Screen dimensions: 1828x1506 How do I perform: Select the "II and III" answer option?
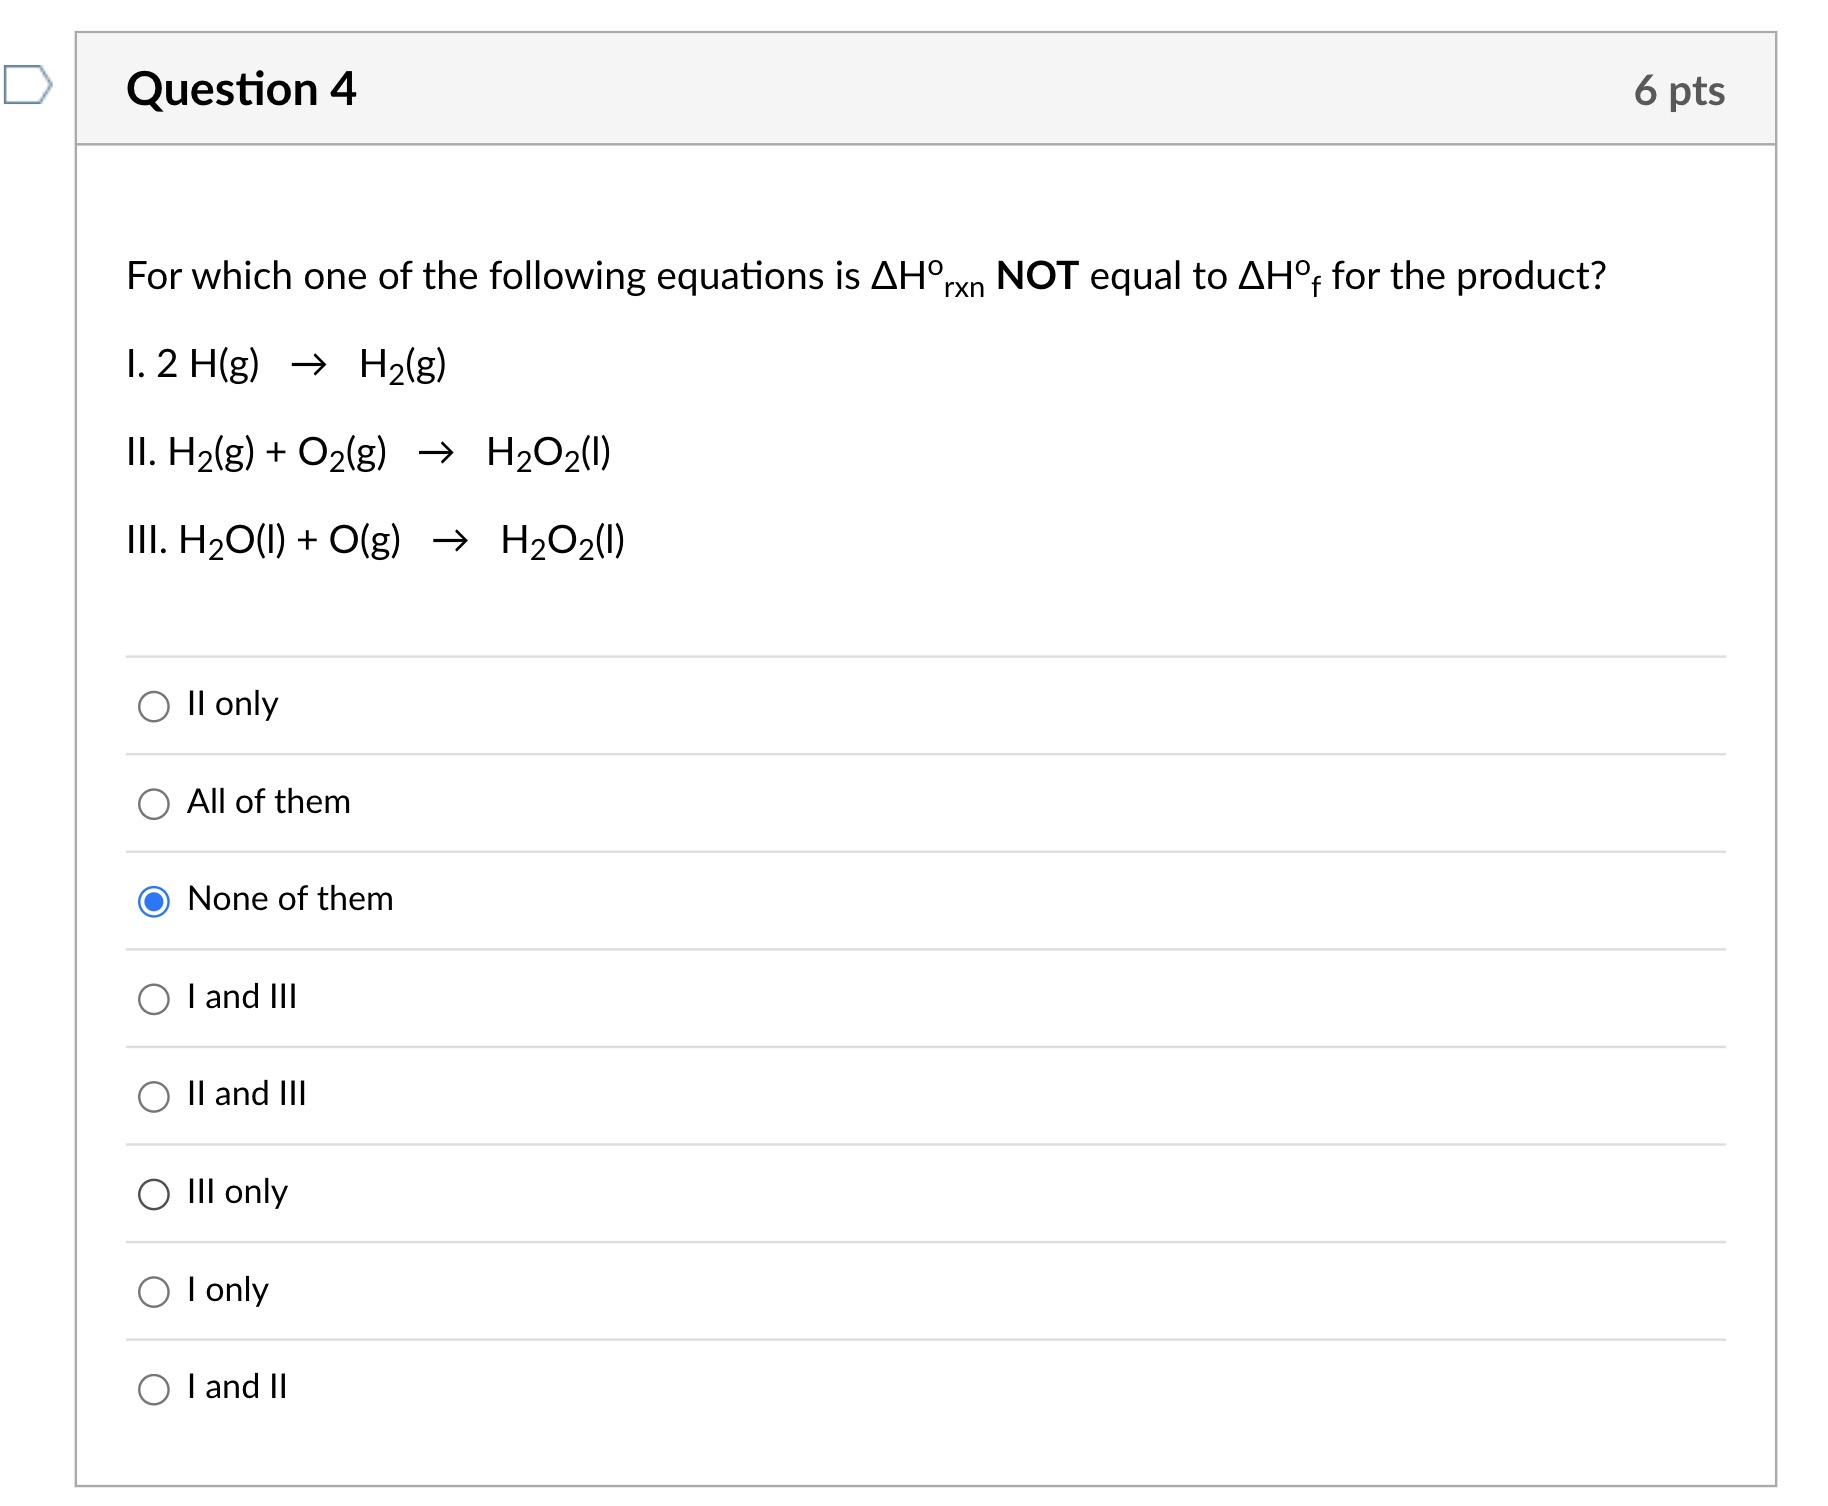(153, 1096)
